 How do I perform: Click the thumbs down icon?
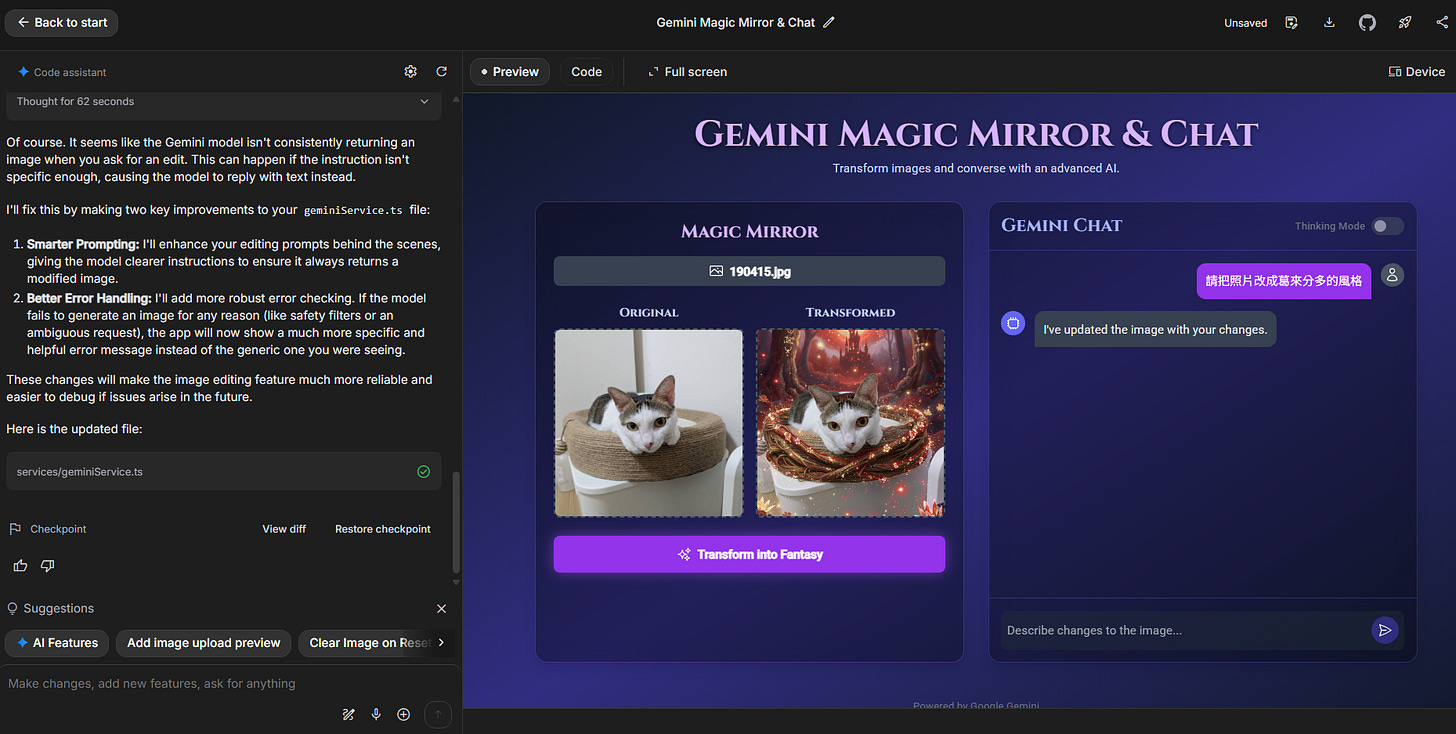tap(47, 566)
